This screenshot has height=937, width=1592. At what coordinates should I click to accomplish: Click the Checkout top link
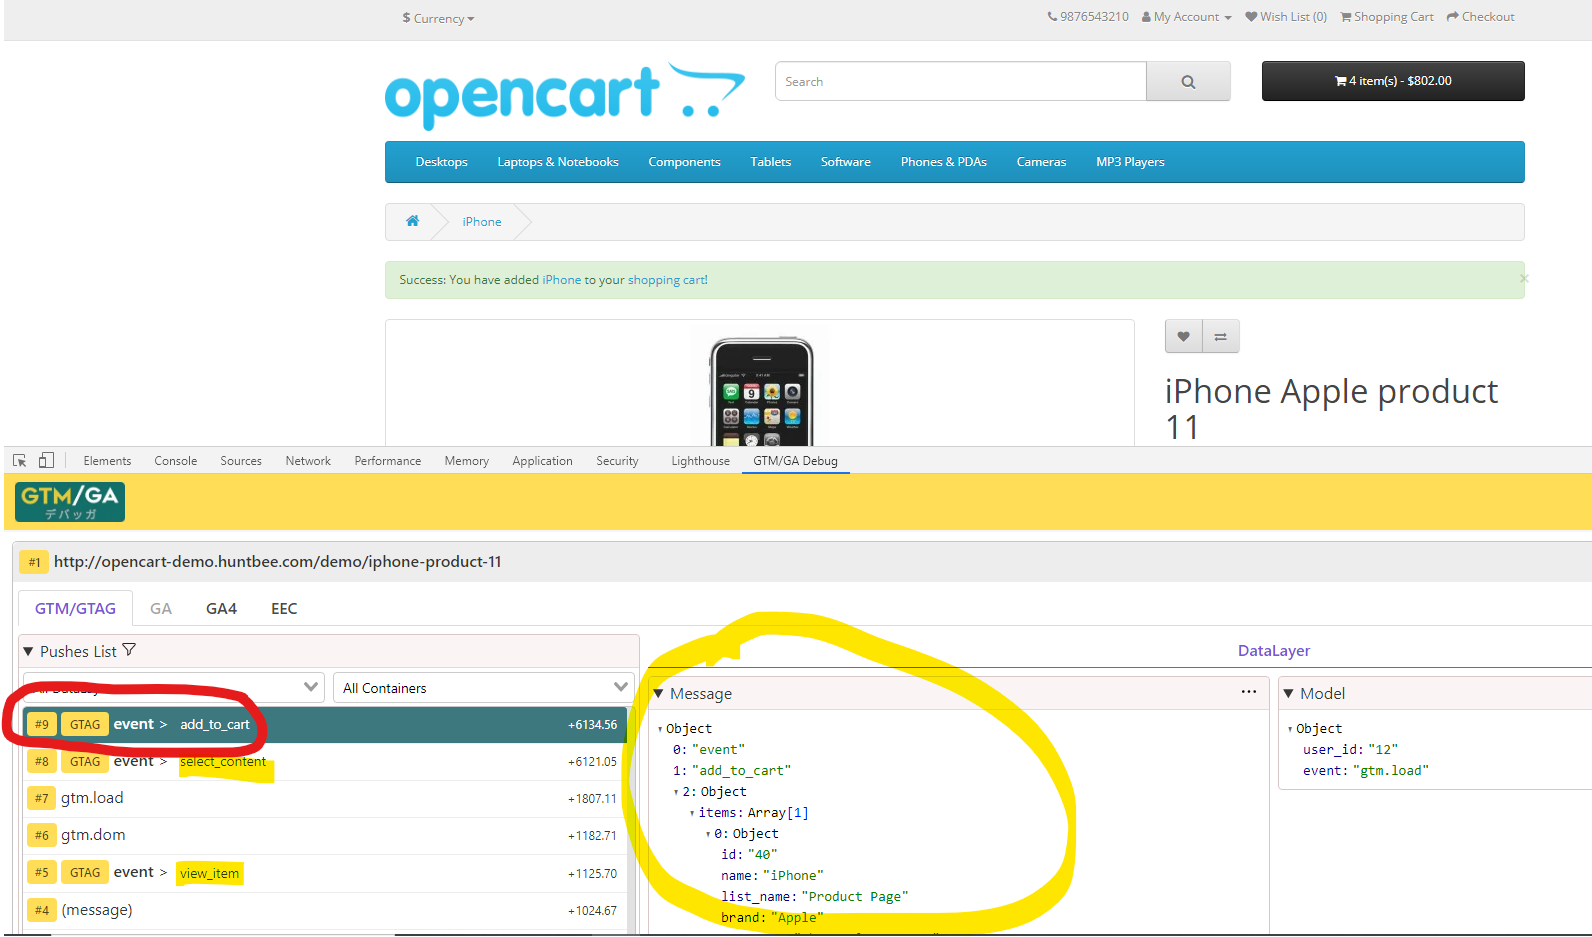pyautogui.click(x=1481, y=17)
